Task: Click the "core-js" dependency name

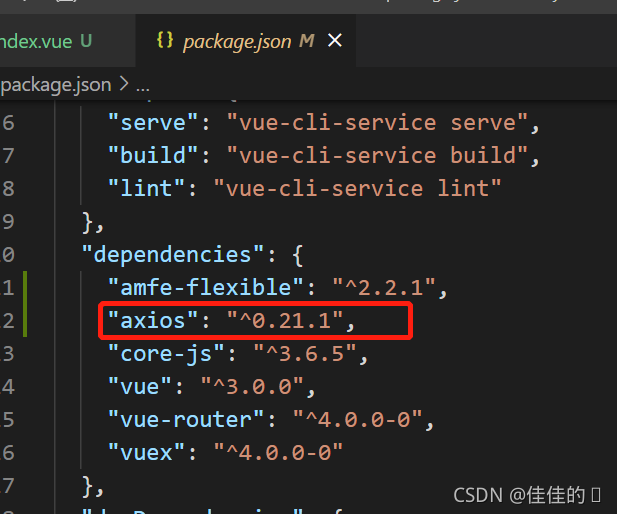Action: point(166,353)
